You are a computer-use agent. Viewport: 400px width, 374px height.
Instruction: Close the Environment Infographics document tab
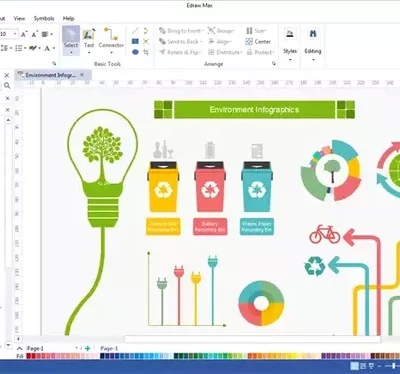pos(82,75)
